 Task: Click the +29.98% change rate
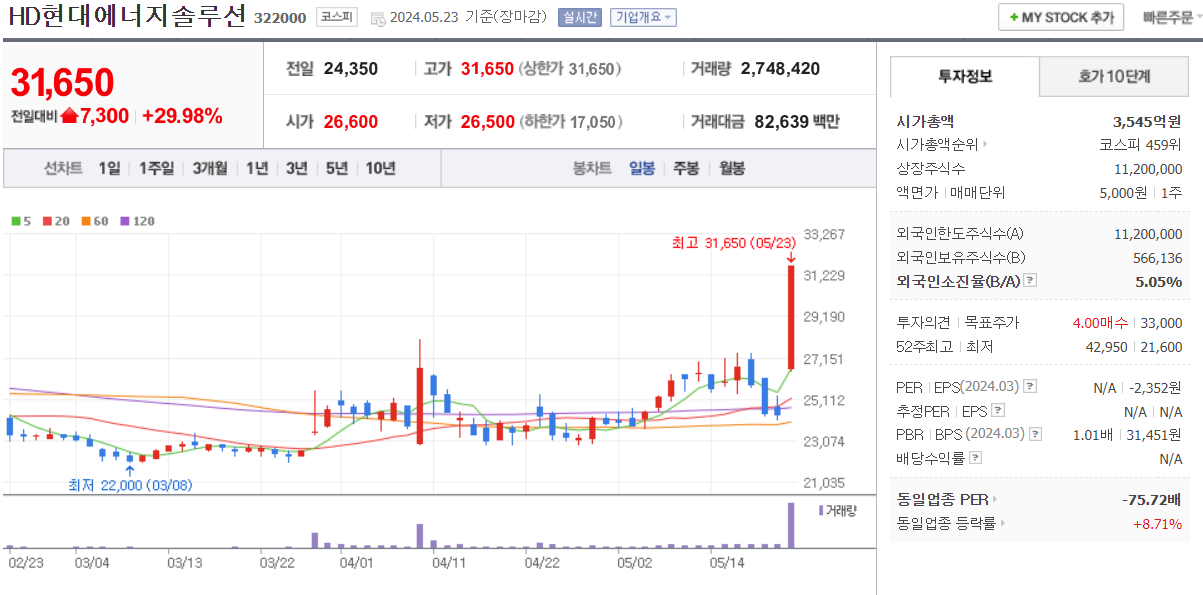(182, 116)
